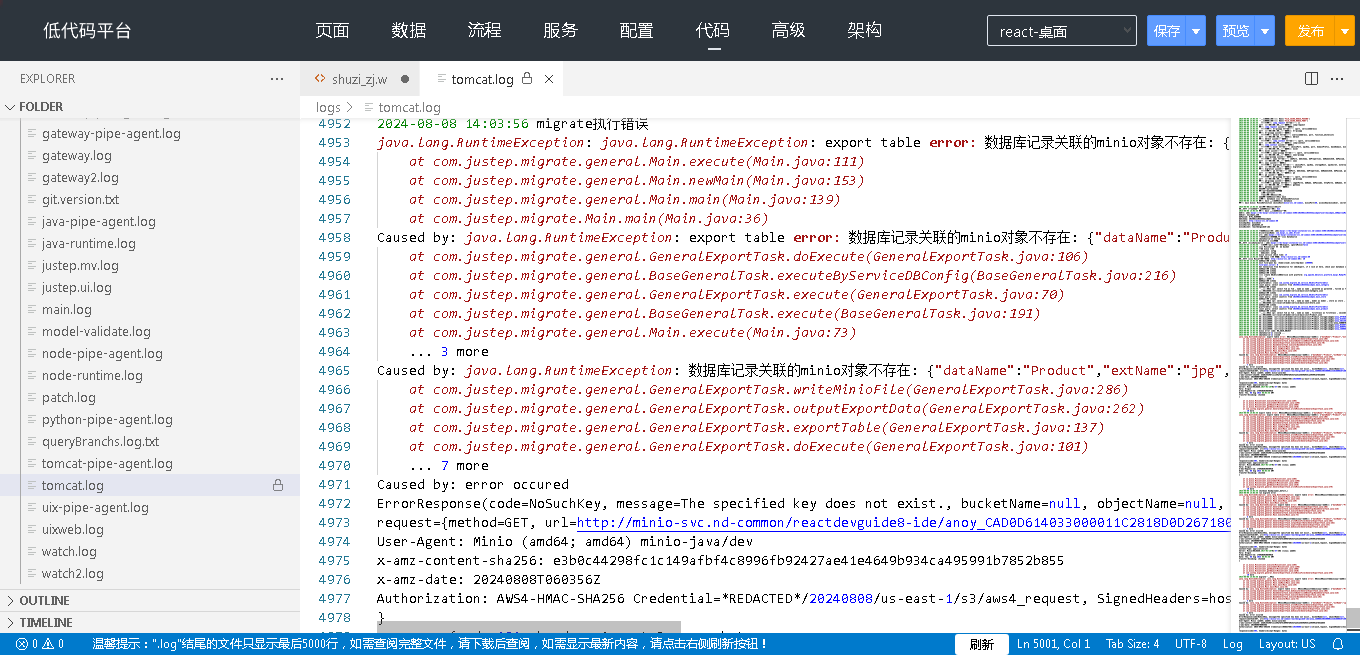
Task: Switch to the shuzi_zj.w tab
Action: click(x=360, y=79)
